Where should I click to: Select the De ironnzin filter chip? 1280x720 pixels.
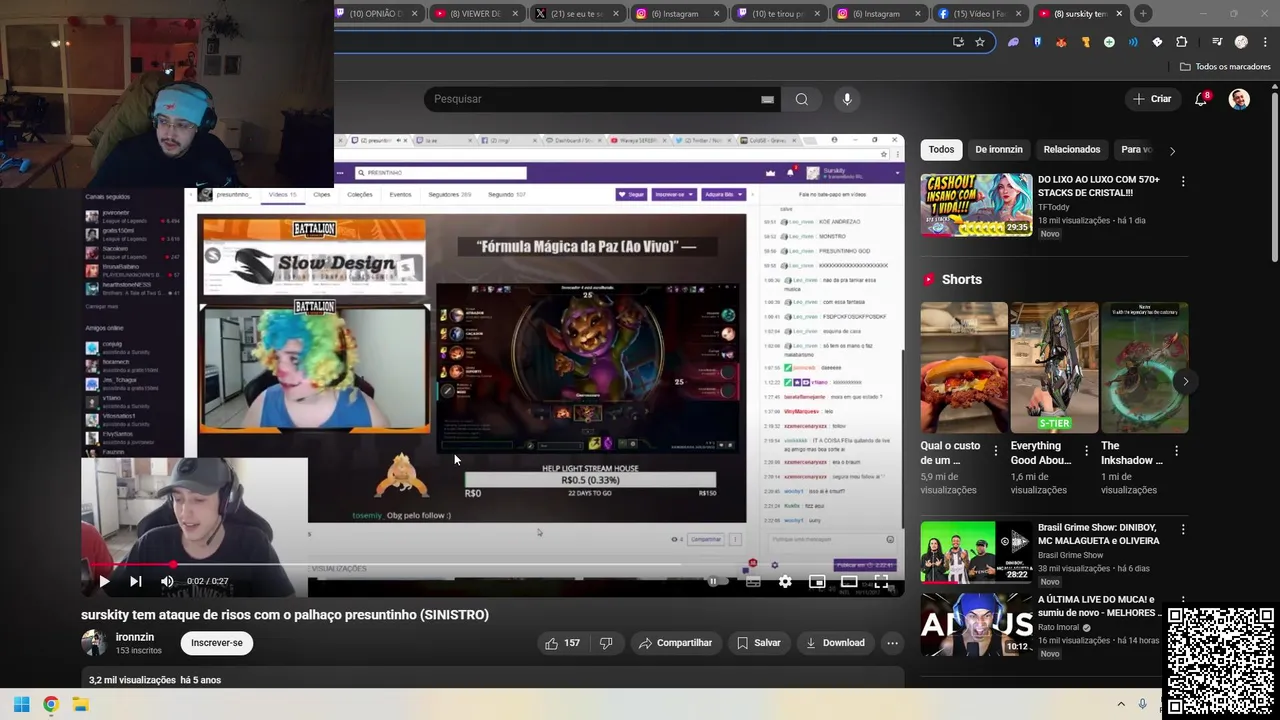[999, 149]
